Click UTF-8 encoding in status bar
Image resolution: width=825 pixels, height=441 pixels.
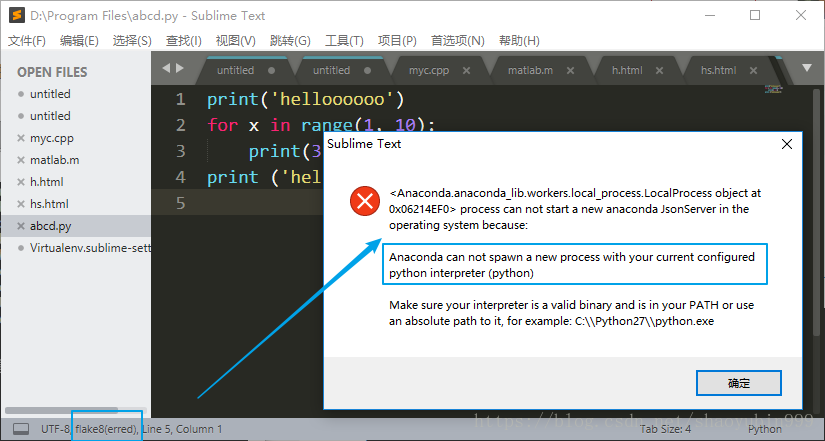point(55,429)
